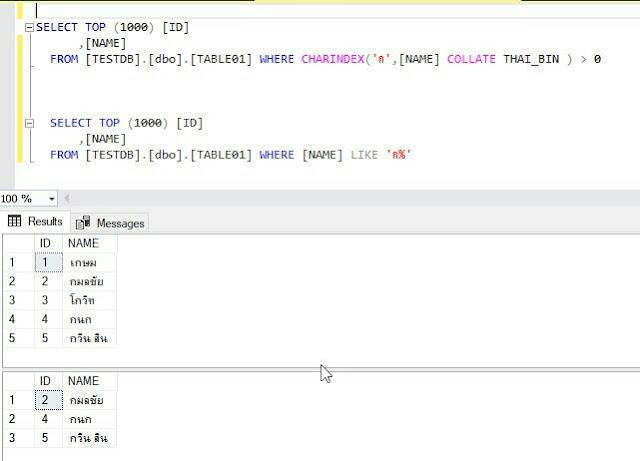Click CHARINDEX keyword in the first query
The image size is (640, 461).
click(x=333, y=59)
